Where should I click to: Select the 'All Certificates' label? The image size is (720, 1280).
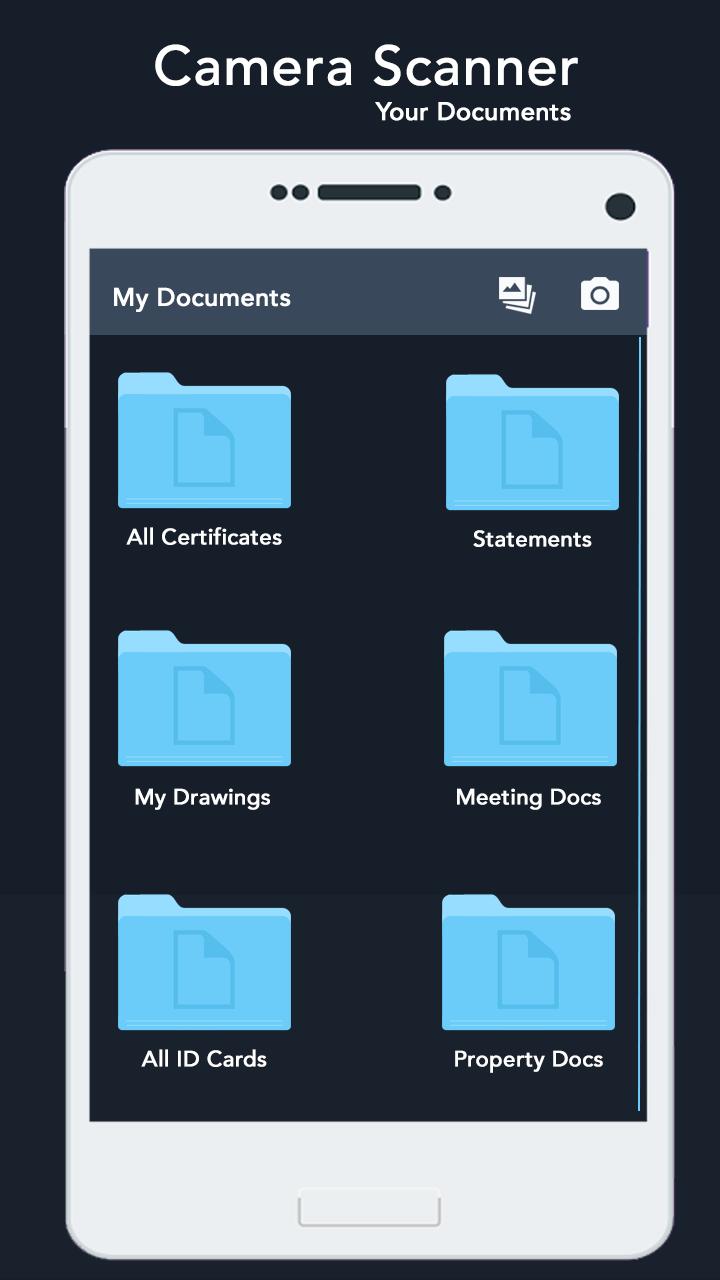204,537
